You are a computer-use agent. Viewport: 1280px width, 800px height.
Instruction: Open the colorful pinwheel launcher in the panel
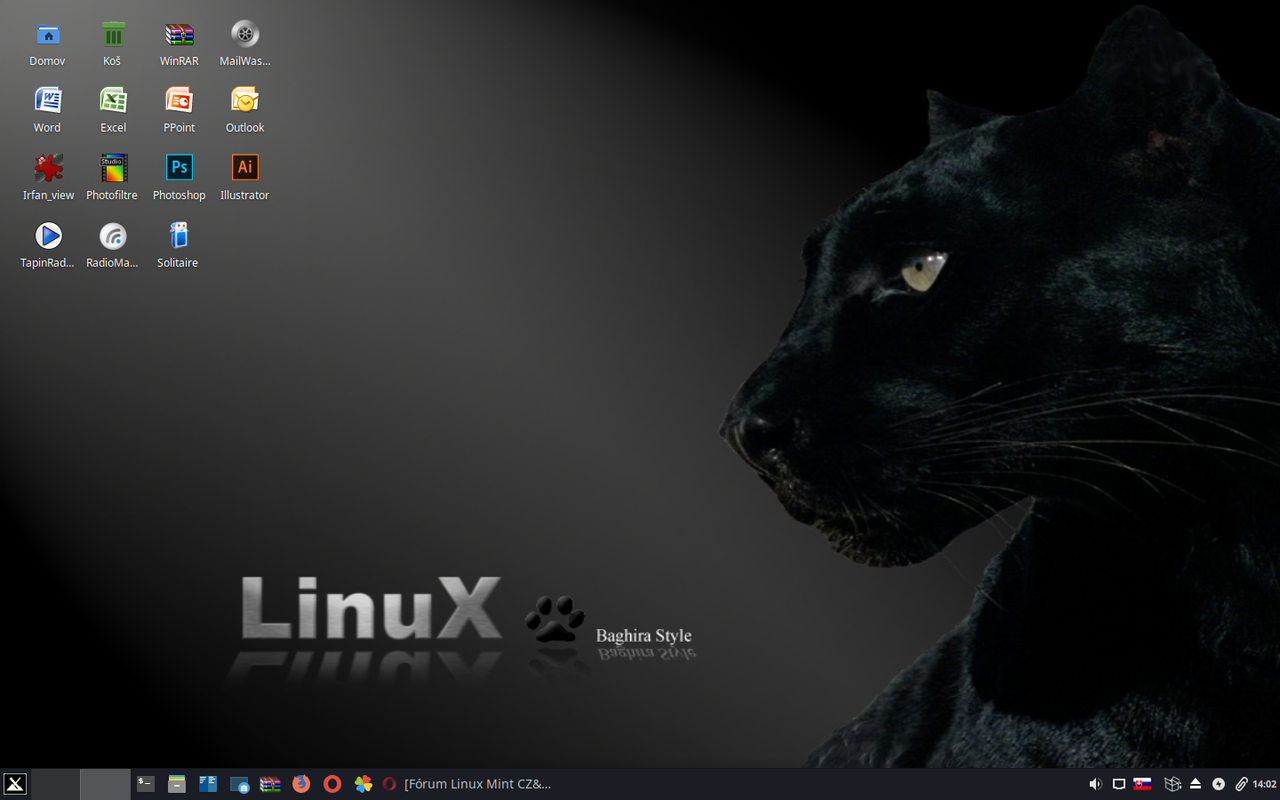pos(363,784)
